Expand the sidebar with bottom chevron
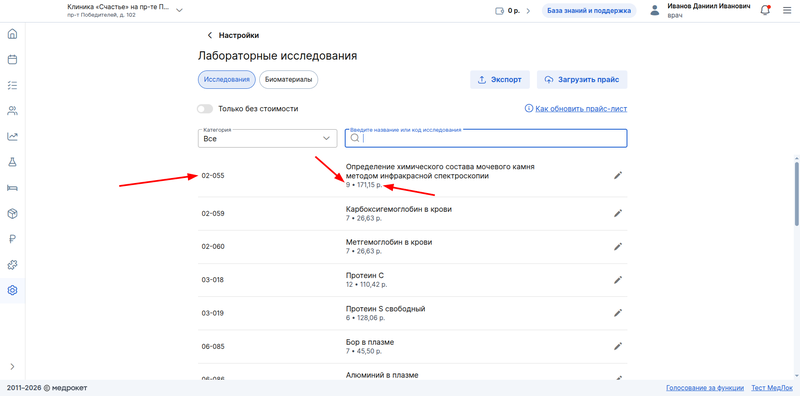Image resolution: width=800 pixels, height=396 pixels. [12, 366]
